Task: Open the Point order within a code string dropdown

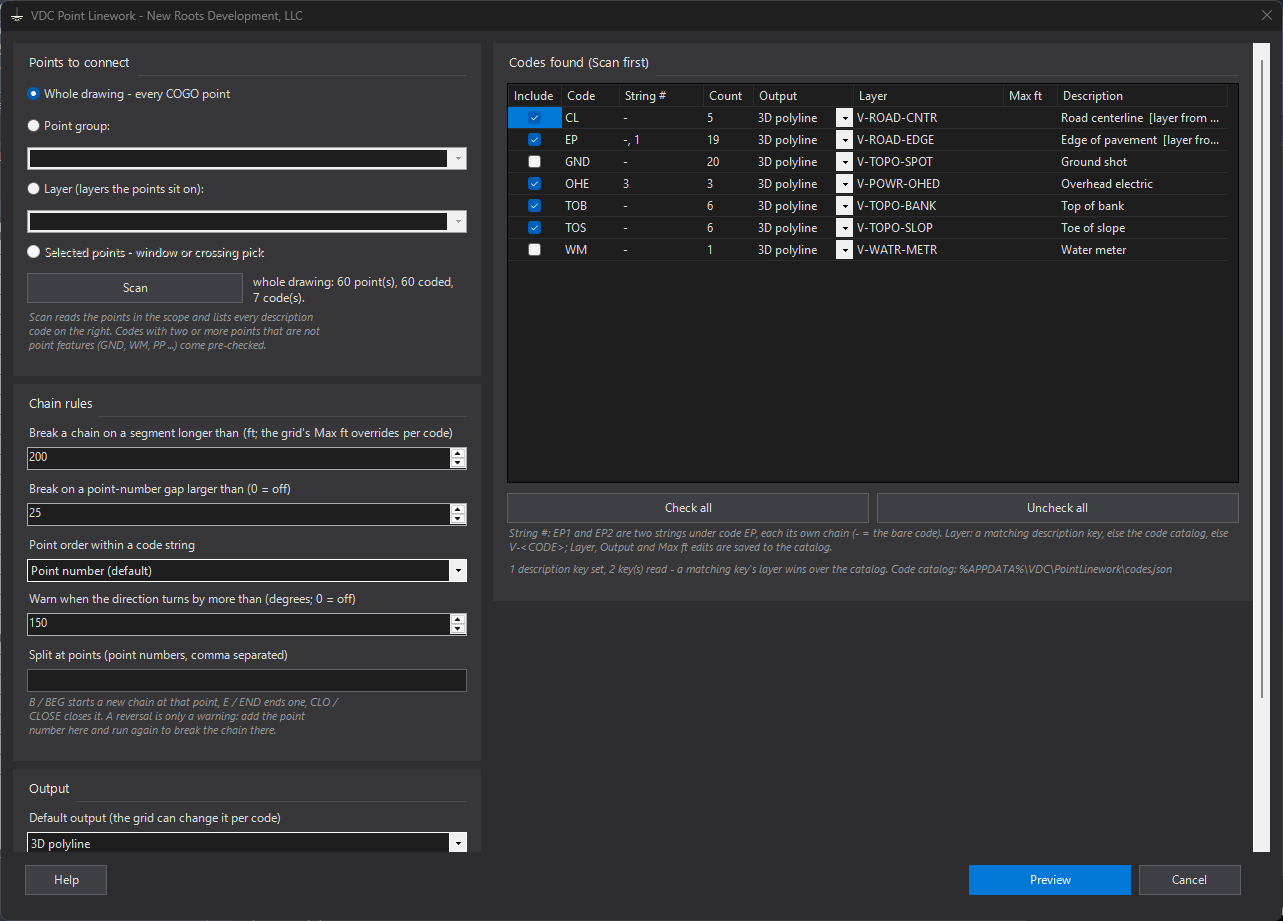Action: coord(458,571)
